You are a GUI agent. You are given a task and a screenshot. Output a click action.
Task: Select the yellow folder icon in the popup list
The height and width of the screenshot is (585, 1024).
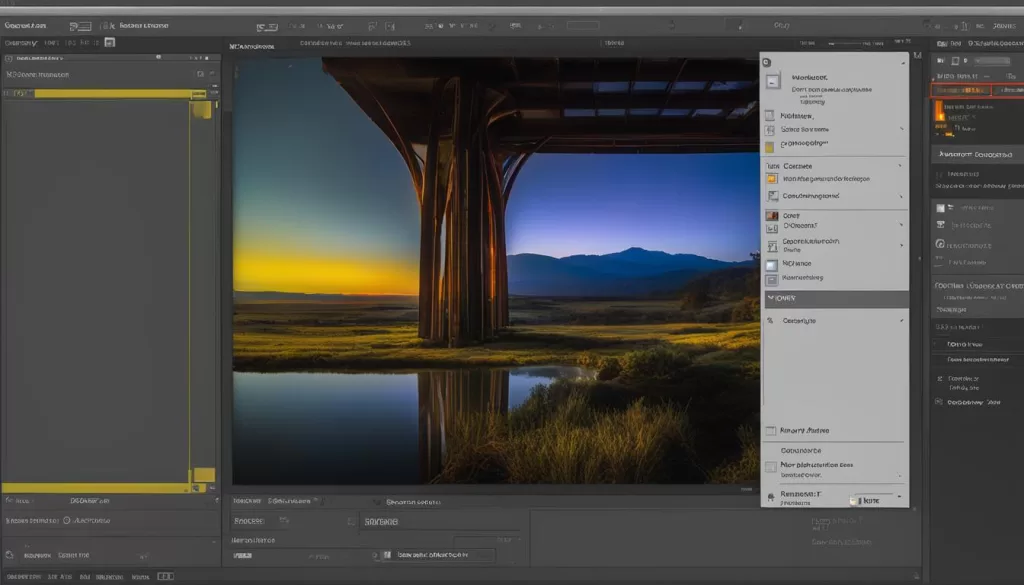(x=771, y=147)
